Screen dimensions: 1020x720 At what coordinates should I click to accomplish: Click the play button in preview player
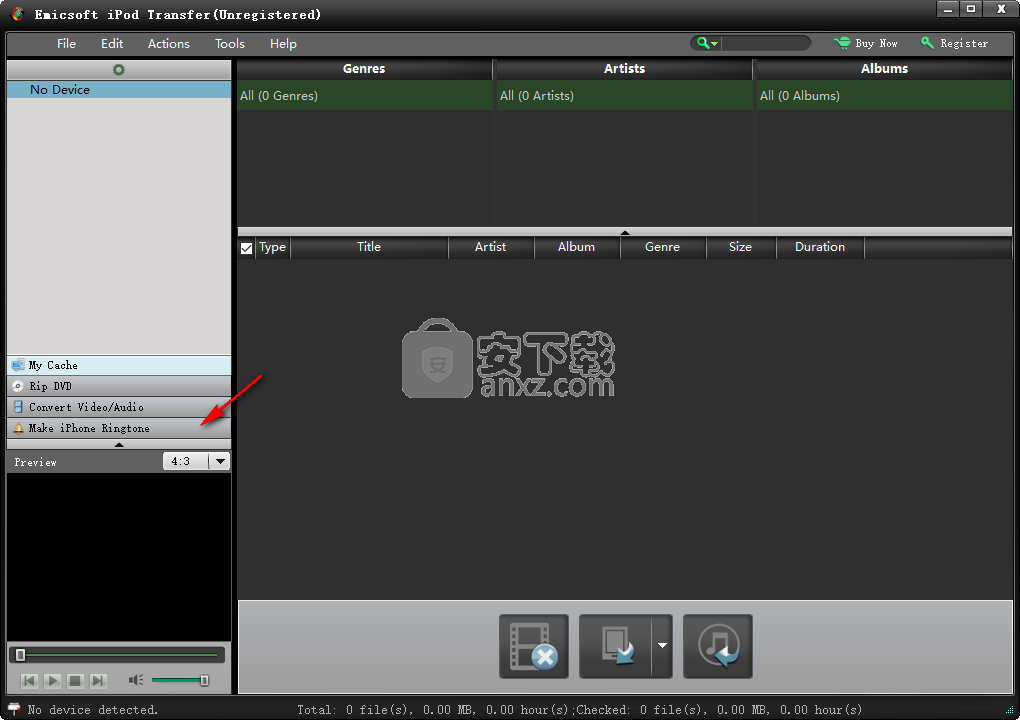coord(52,681)
